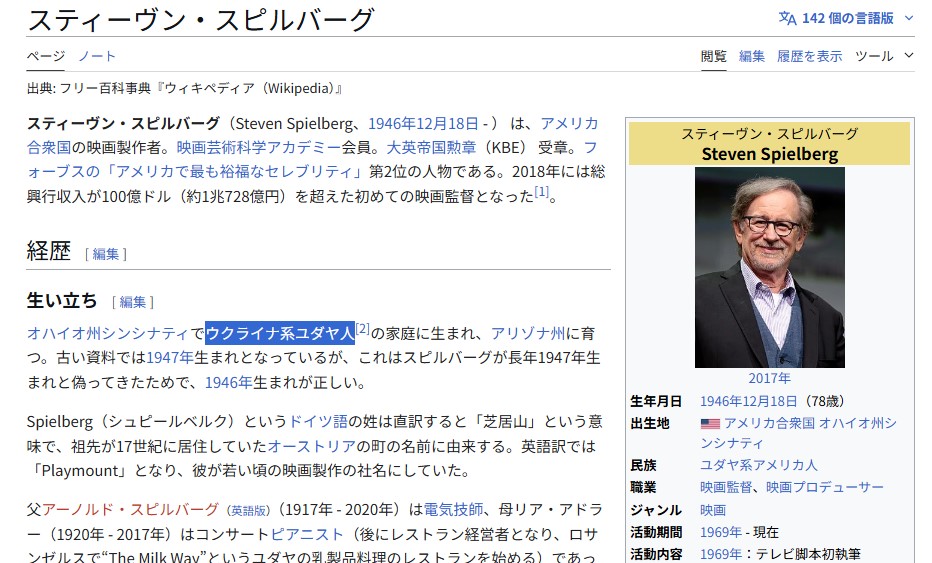The height and width of the screenshot is (563, 932).
Task: Click the 職業 infobox label
Action: 643,487
